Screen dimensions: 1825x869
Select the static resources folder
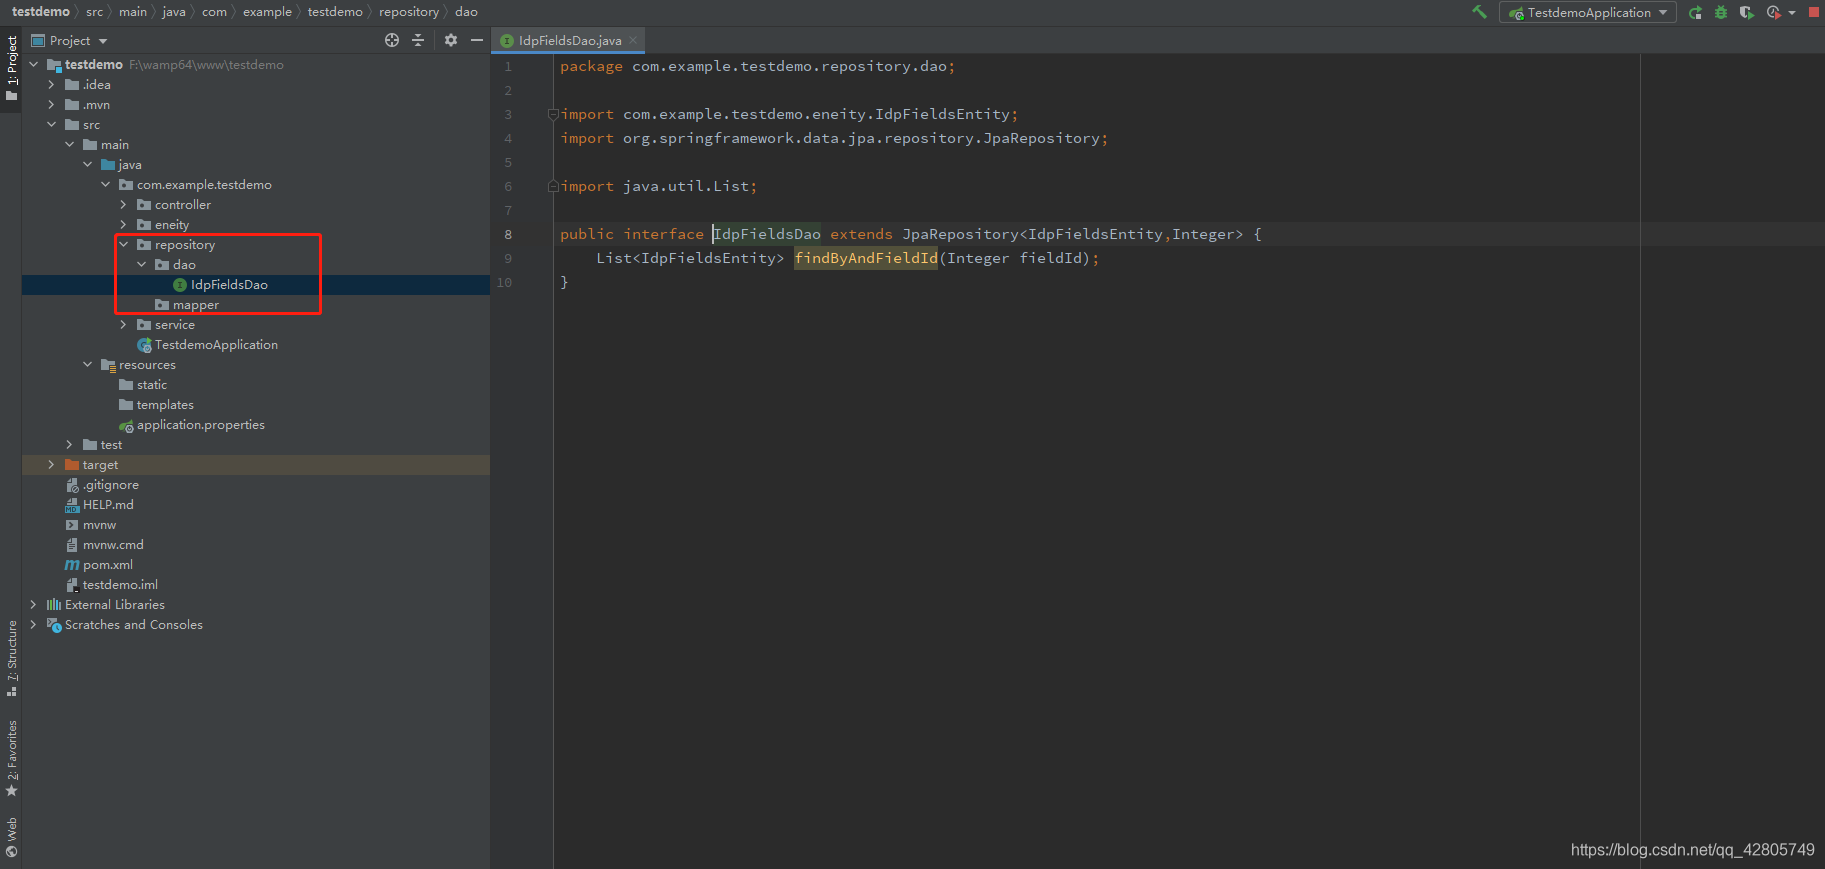(151, 385)
